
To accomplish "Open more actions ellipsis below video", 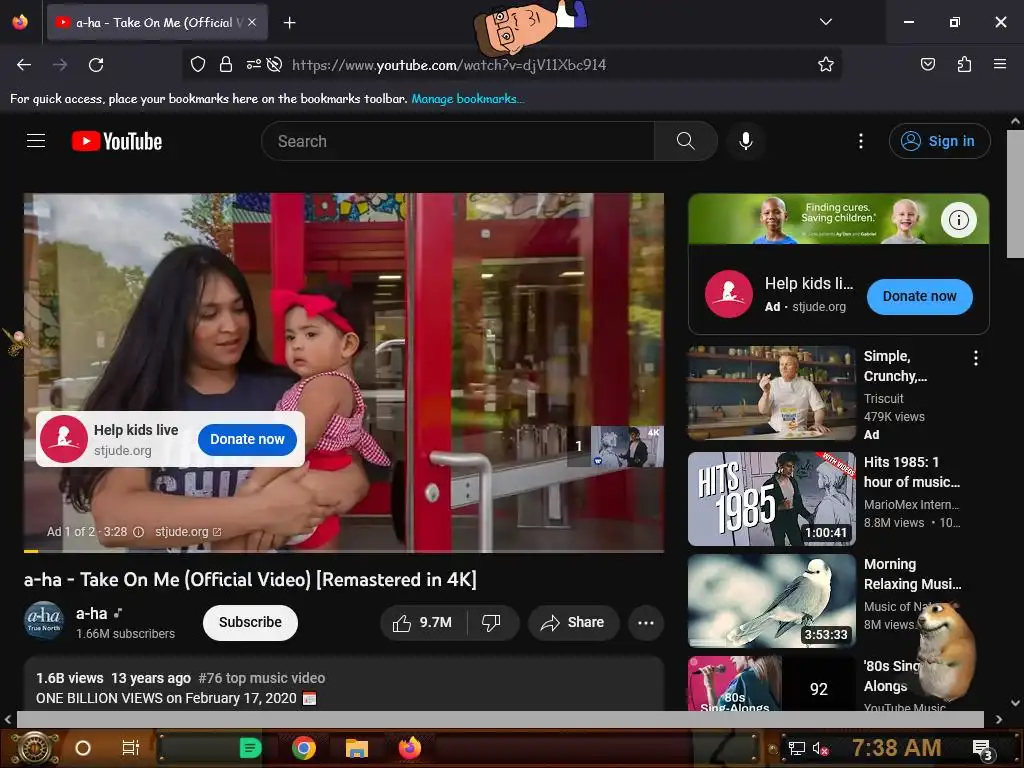I will (646, 622).
